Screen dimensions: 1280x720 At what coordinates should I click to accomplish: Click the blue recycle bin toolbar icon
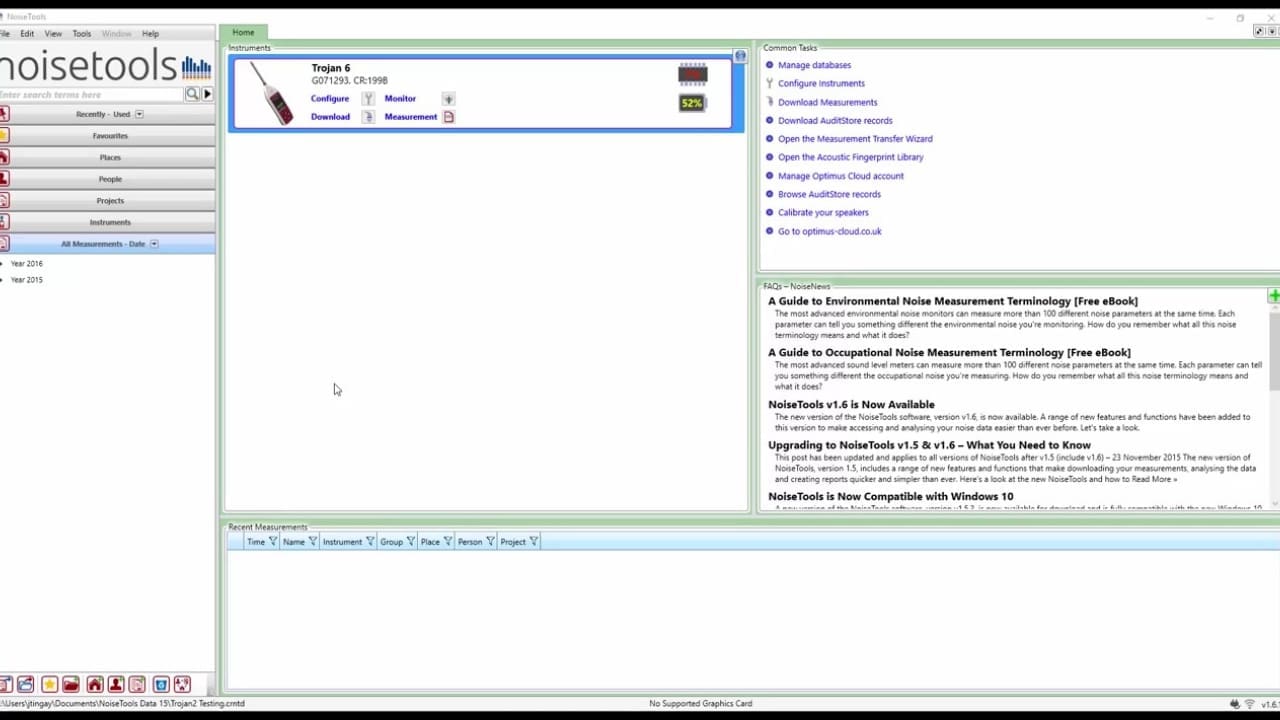(160, 685)
